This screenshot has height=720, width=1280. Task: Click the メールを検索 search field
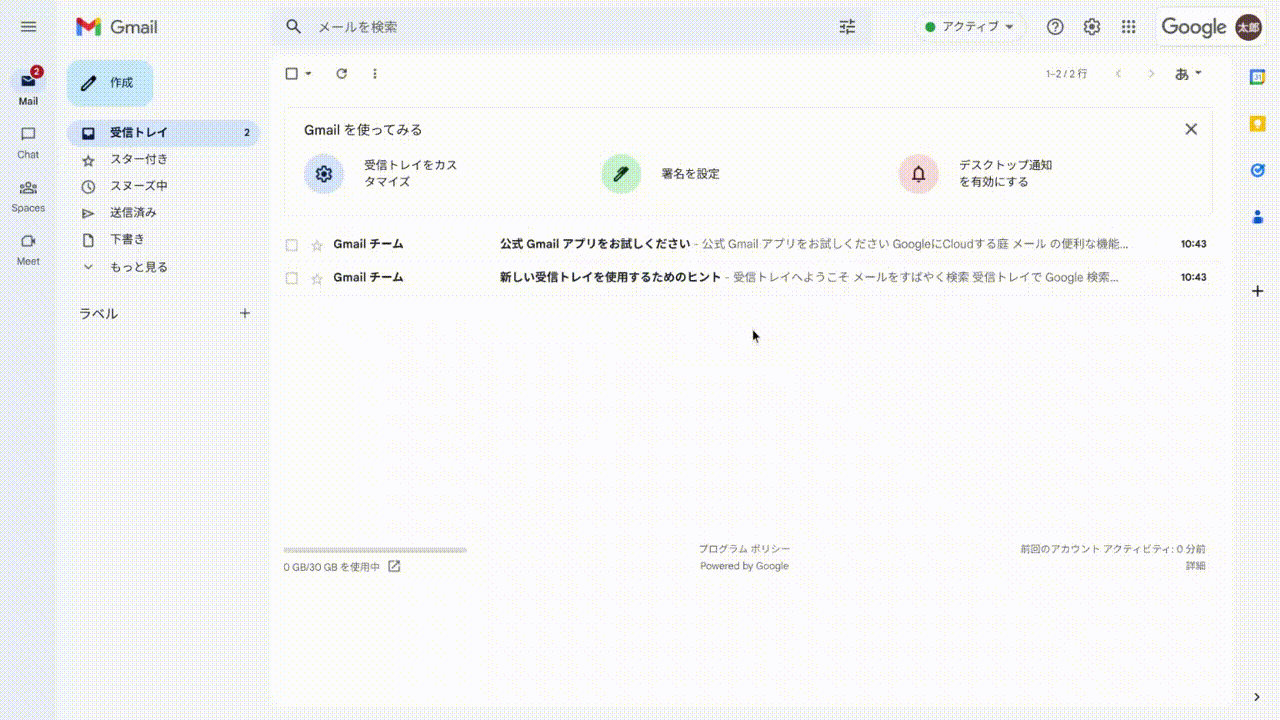pos(570,27)
